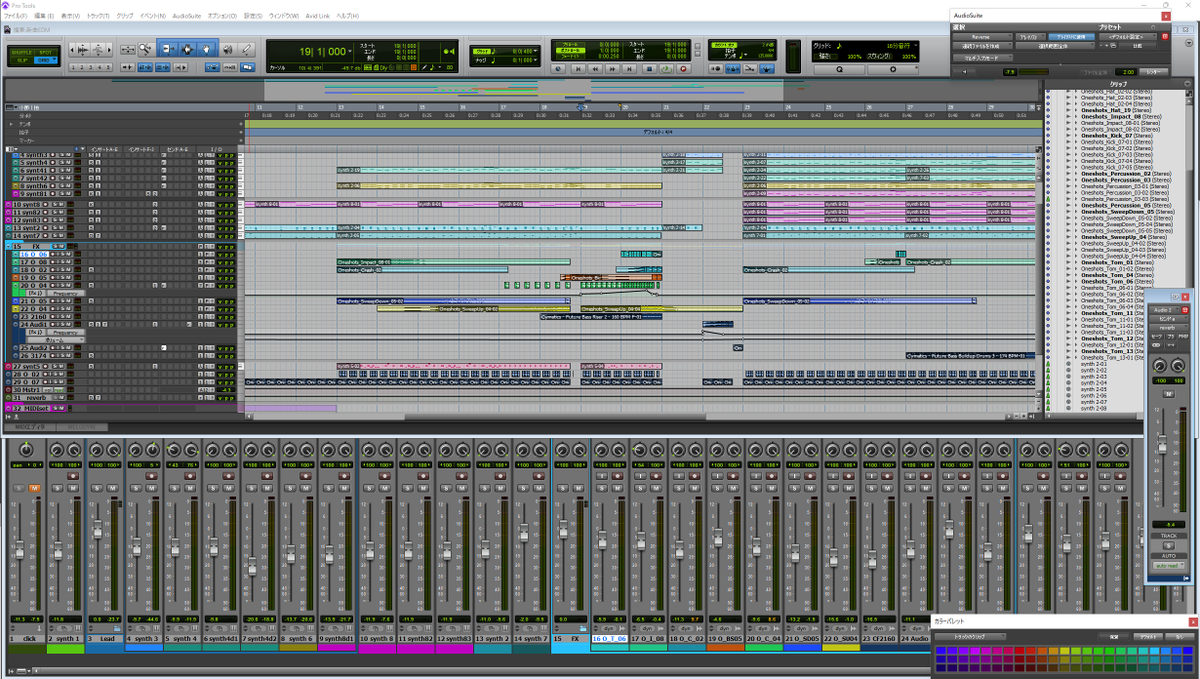Enable SPOT edit mode
Screen dimensions: 1200x679
(x=48, y=51)
